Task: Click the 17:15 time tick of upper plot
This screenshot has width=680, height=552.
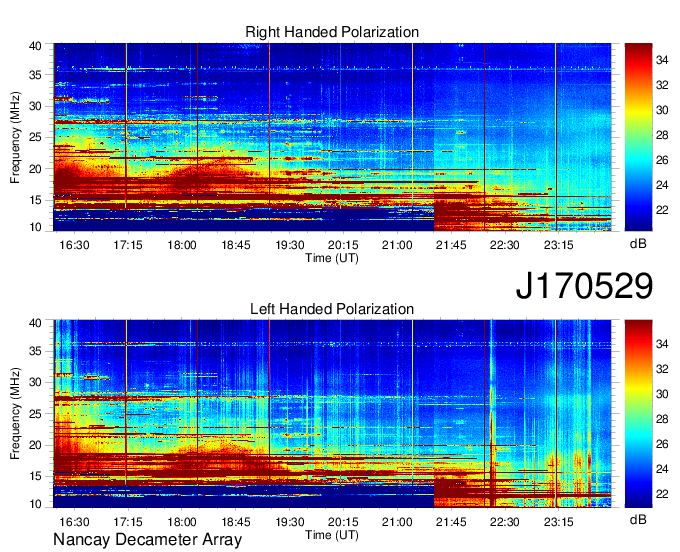Action: [x=128, y=245]
